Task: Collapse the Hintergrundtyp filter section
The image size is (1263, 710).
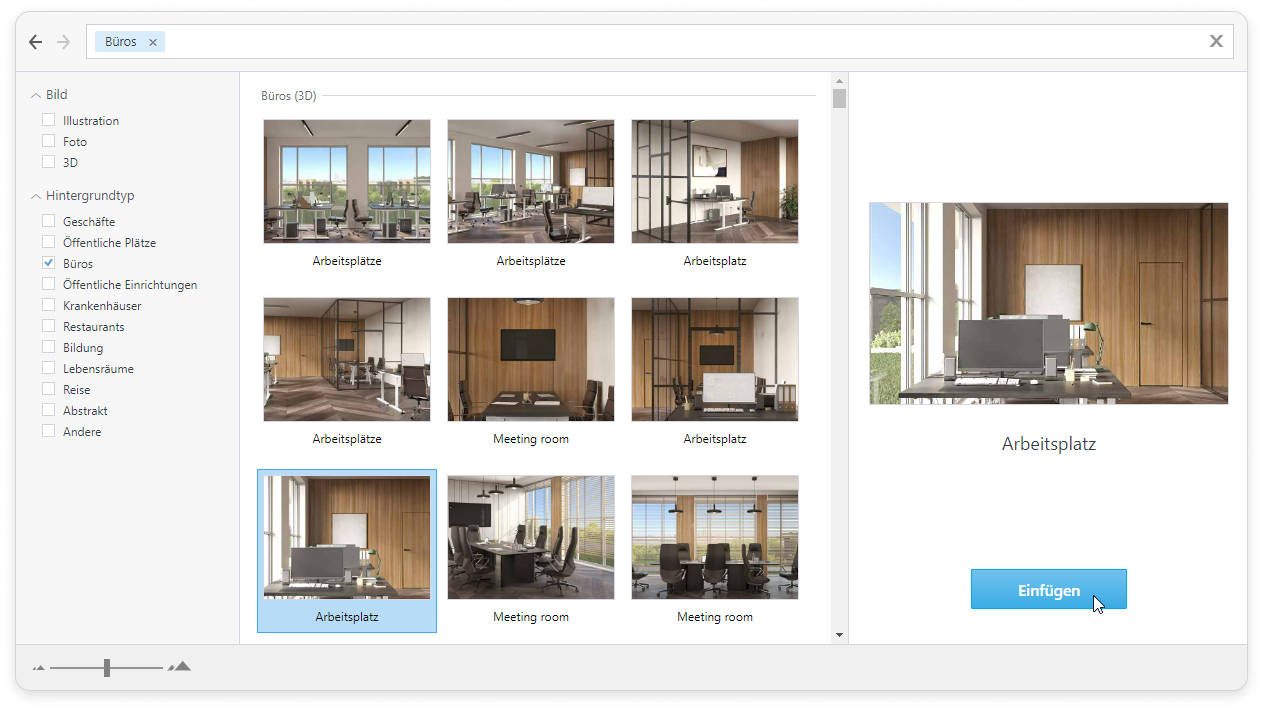Action: [x=36, y=196]
